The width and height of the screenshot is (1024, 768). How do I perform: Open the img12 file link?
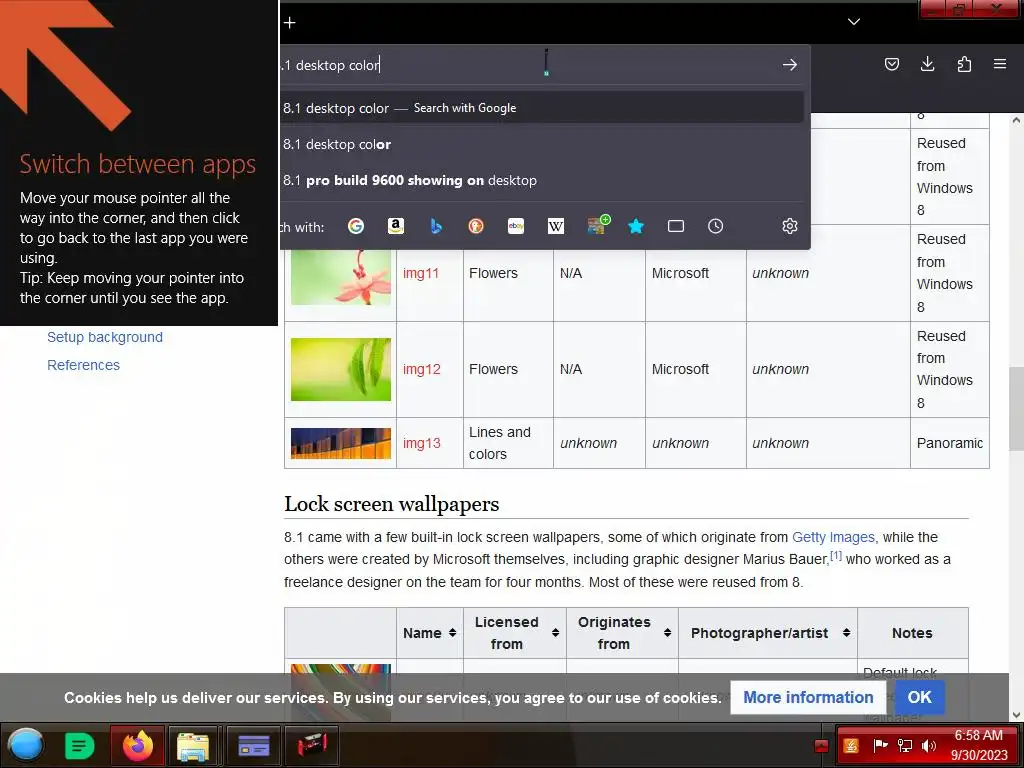pos(421,369)
